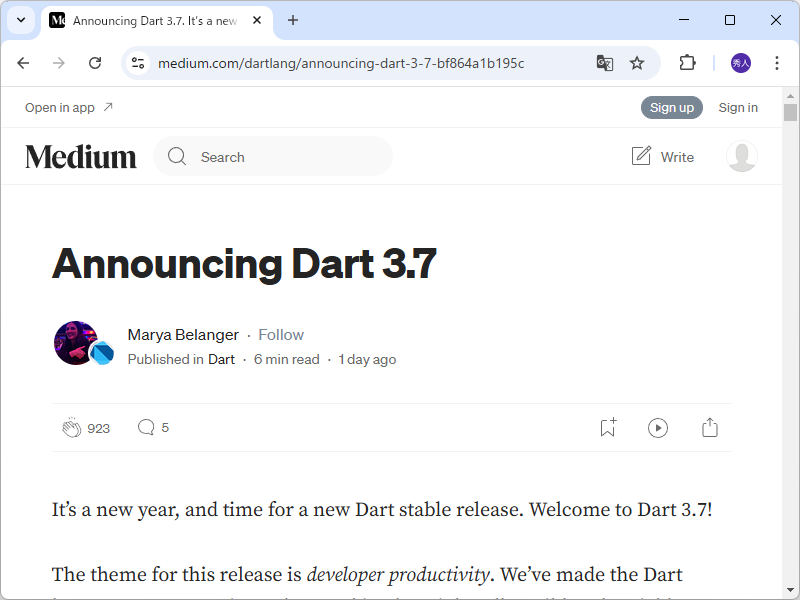Open the Write editor on Medium
This screenshot has width=800, height=600.
tap(662, 156)
